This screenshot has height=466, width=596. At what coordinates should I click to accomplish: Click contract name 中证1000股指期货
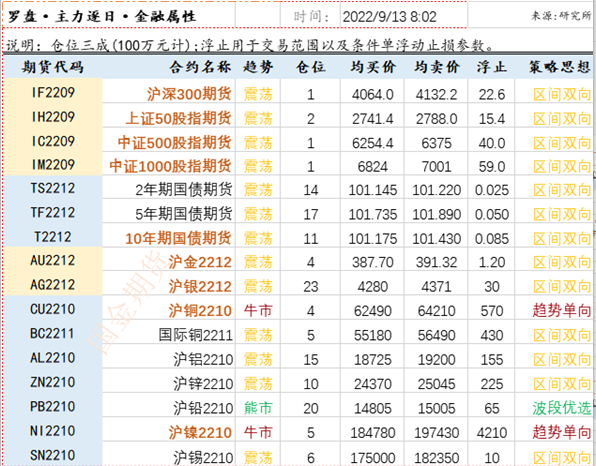(x=171, y=166)
